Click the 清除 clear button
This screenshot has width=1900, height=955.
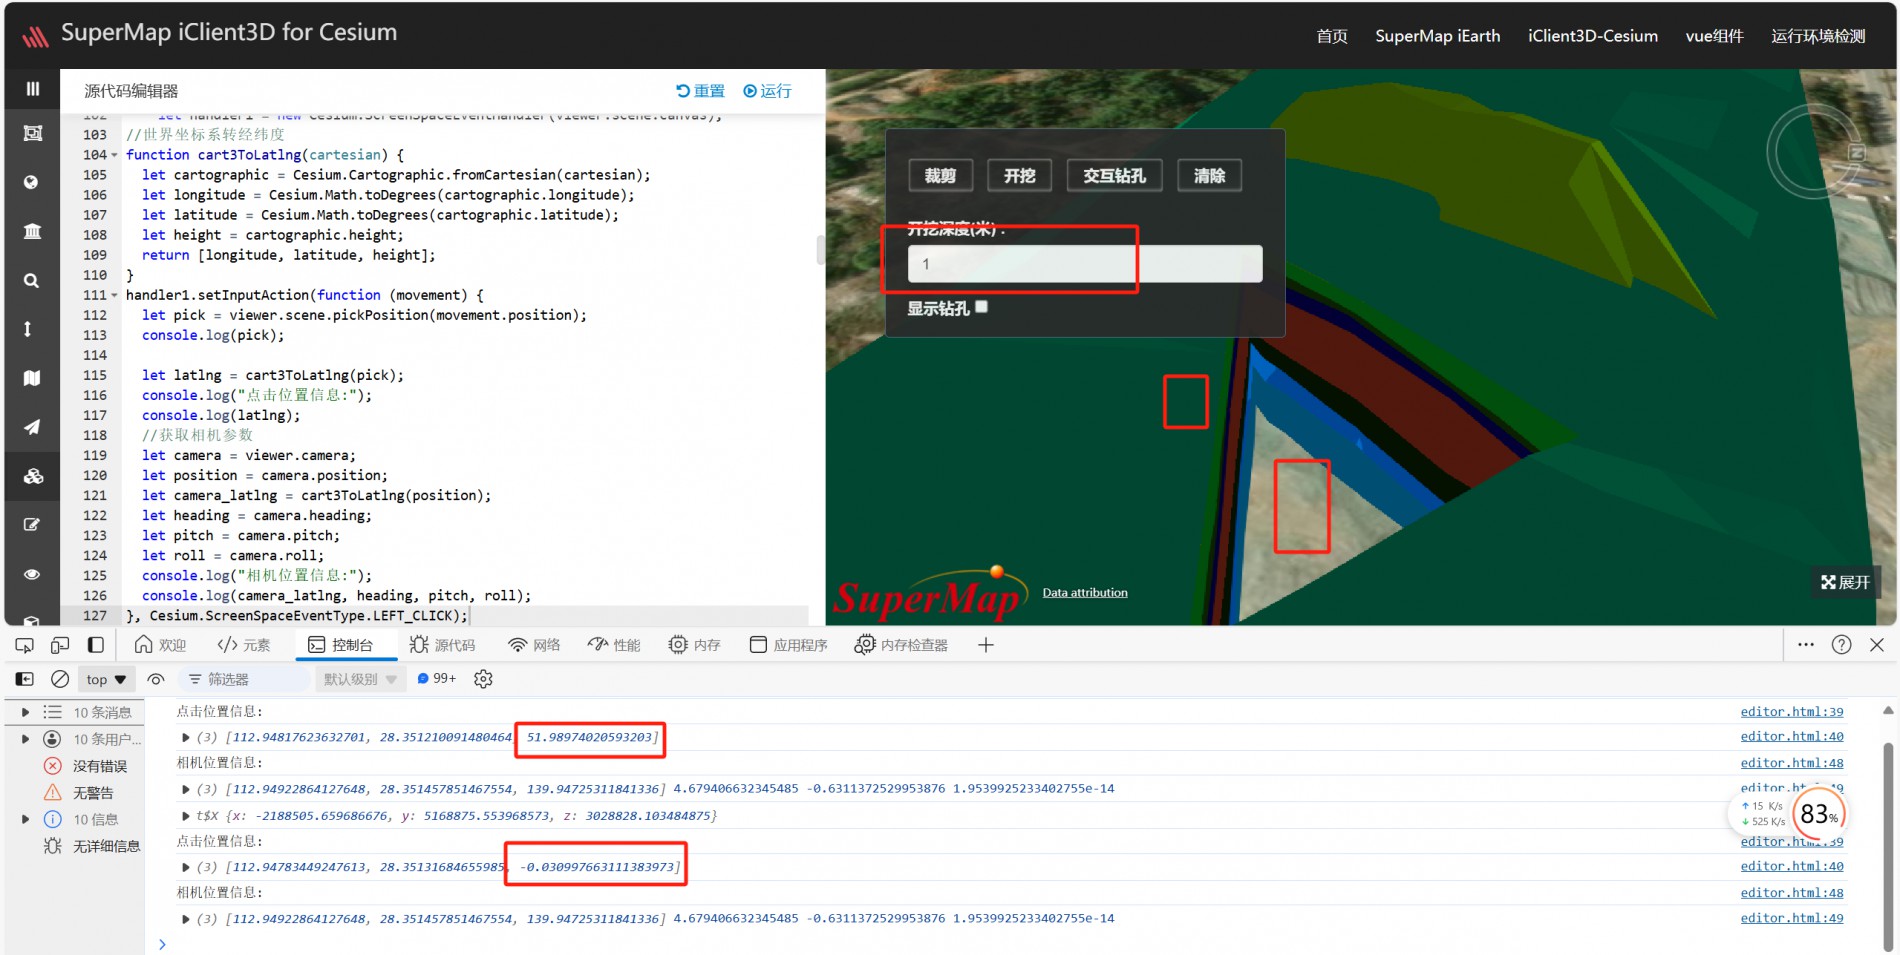[x=1209, y=176]
